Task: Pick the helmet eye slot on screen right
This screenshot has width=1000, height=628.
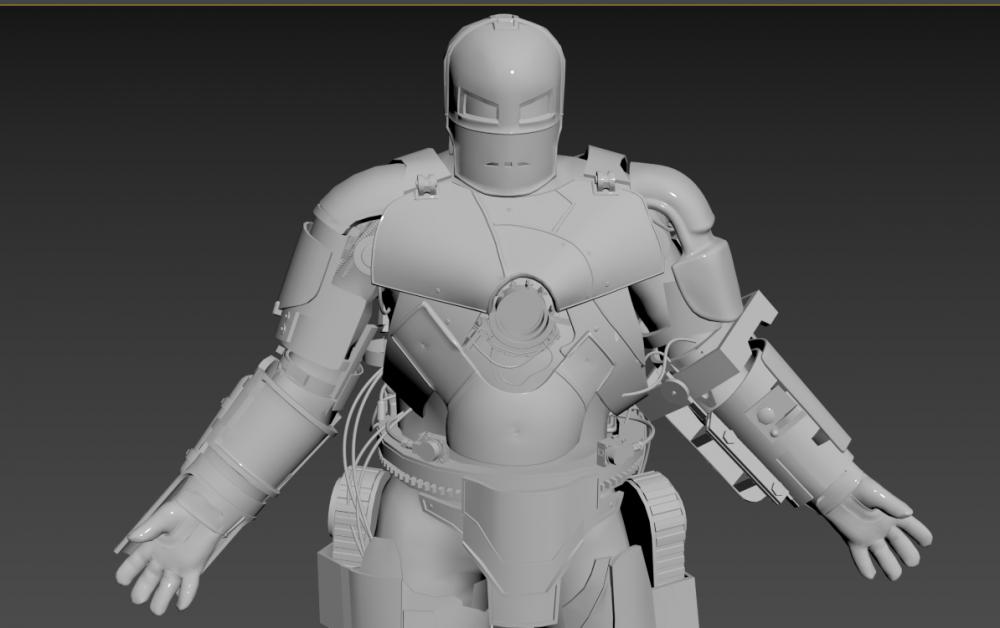Action: pyautogui.click(x=535, y=102)
